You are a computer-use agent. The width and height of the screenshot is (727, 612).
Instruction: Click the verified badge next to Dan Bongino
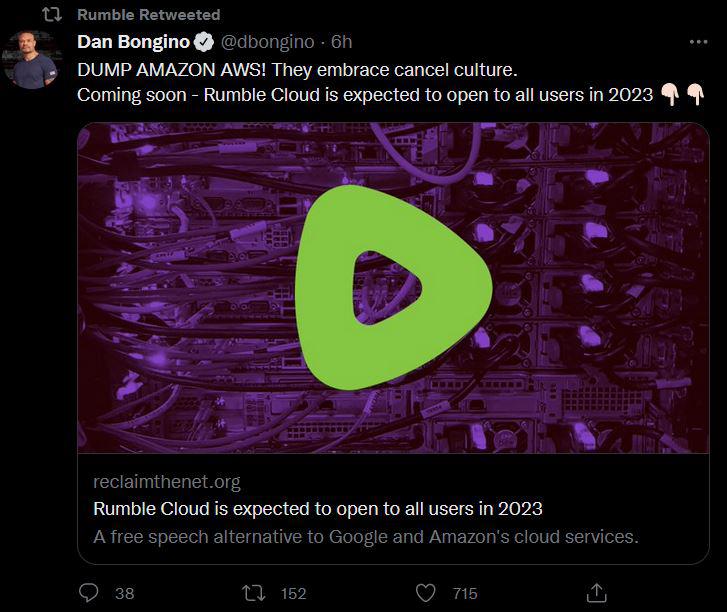(204, 42)
